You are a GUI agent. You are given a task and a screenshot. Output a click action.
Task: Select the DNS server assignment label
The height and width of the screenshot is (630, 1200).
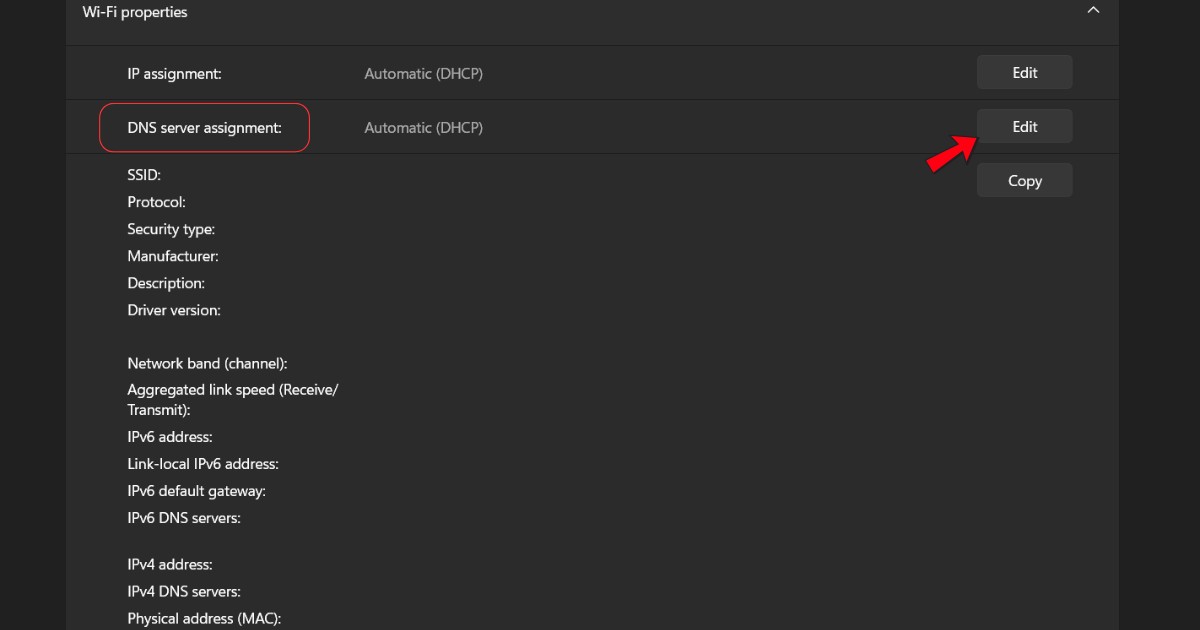(x=204, y=127)
